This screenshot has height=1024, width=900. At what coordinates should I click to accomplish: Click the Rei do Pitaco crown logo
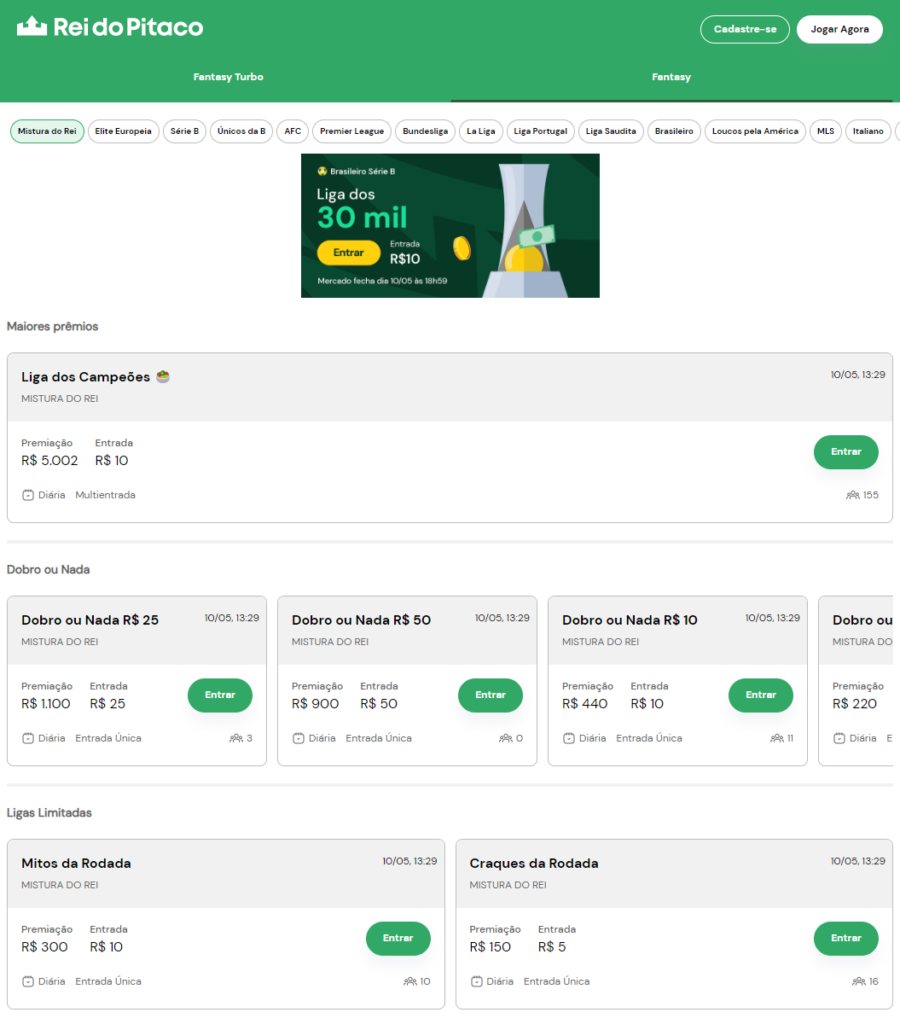pyautogui.click(x=32, y=27)
